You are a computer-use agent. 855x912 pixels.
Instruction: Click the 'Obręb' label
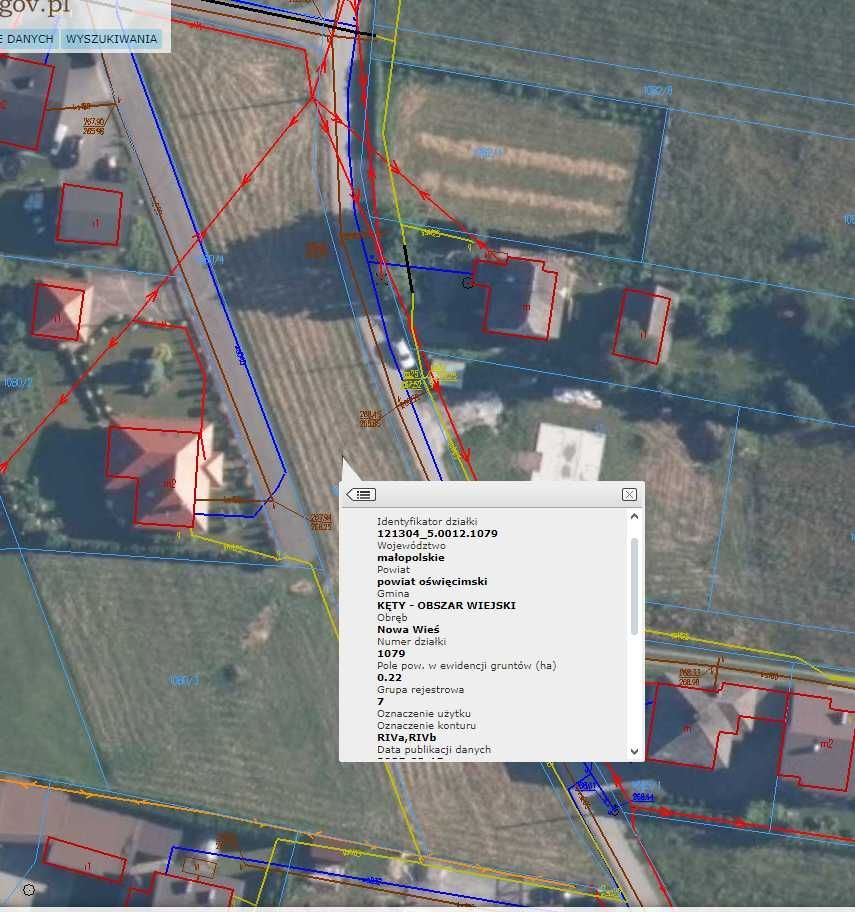392,617
